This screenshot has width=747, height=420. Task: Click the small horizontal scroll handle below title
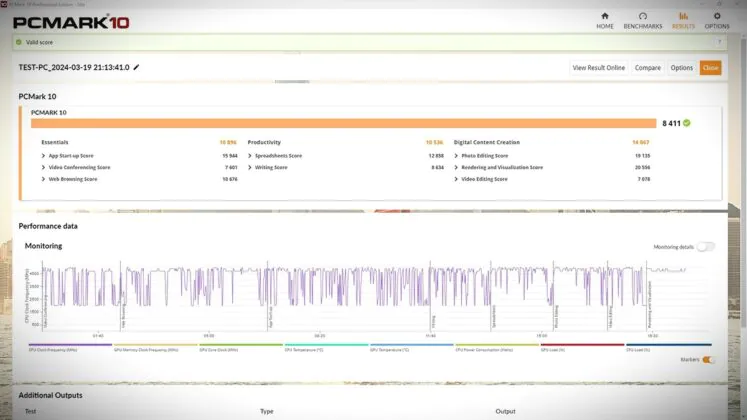click(292, 81)
